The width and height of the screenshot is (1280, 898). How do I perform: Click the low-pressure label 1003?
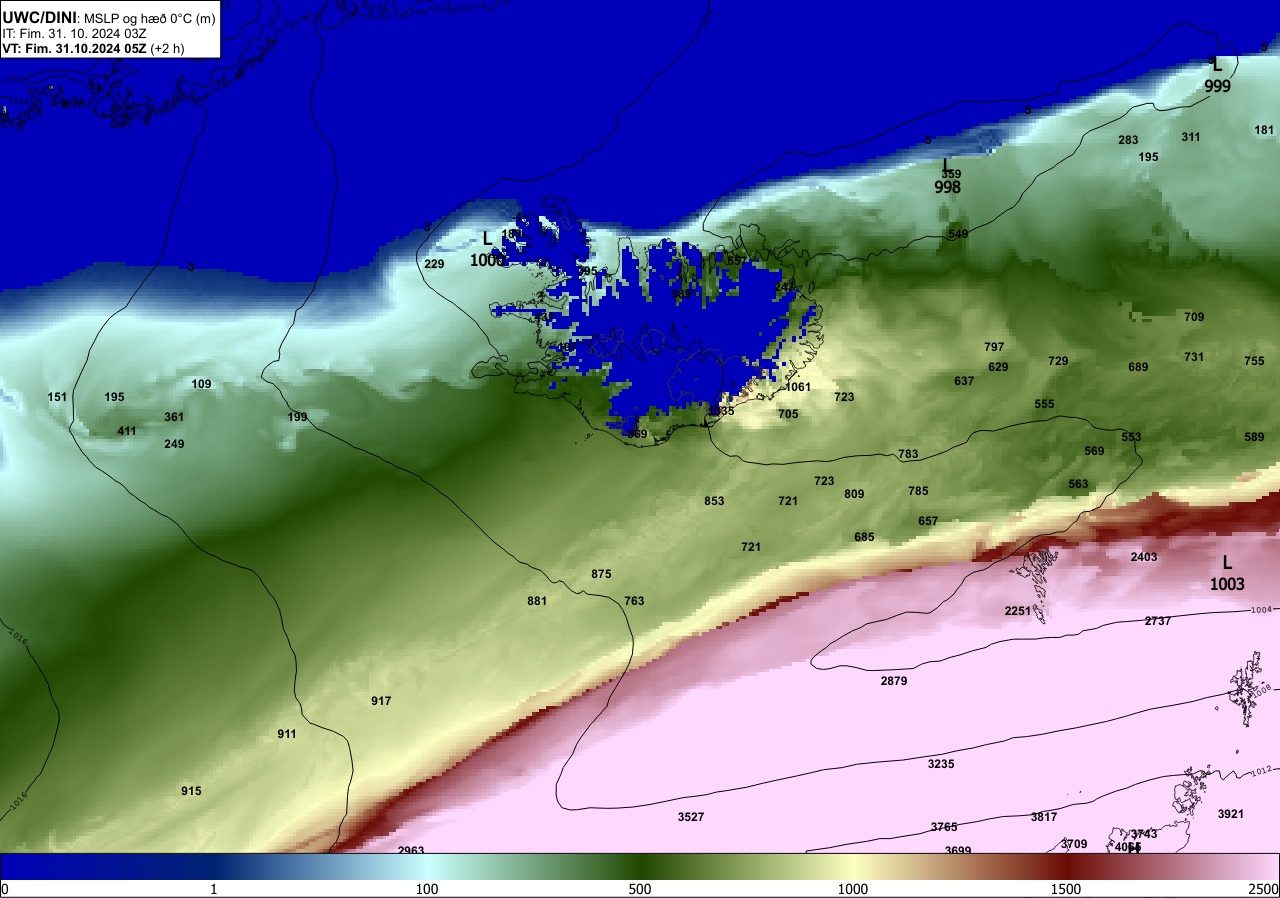(1227, 584)
